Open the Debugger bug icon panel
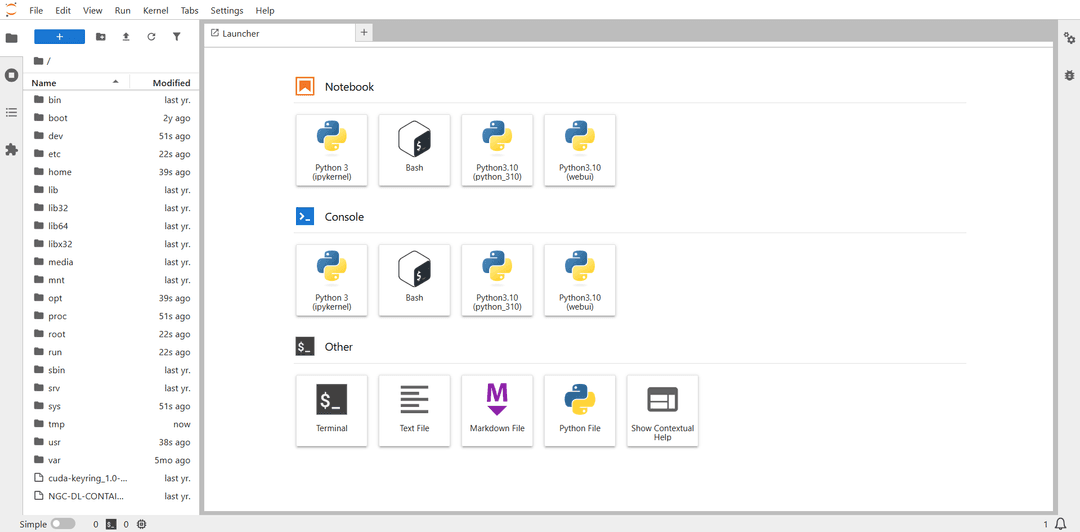The width and height of the screenshot is (1080, 532). (x=1069, y=74)
